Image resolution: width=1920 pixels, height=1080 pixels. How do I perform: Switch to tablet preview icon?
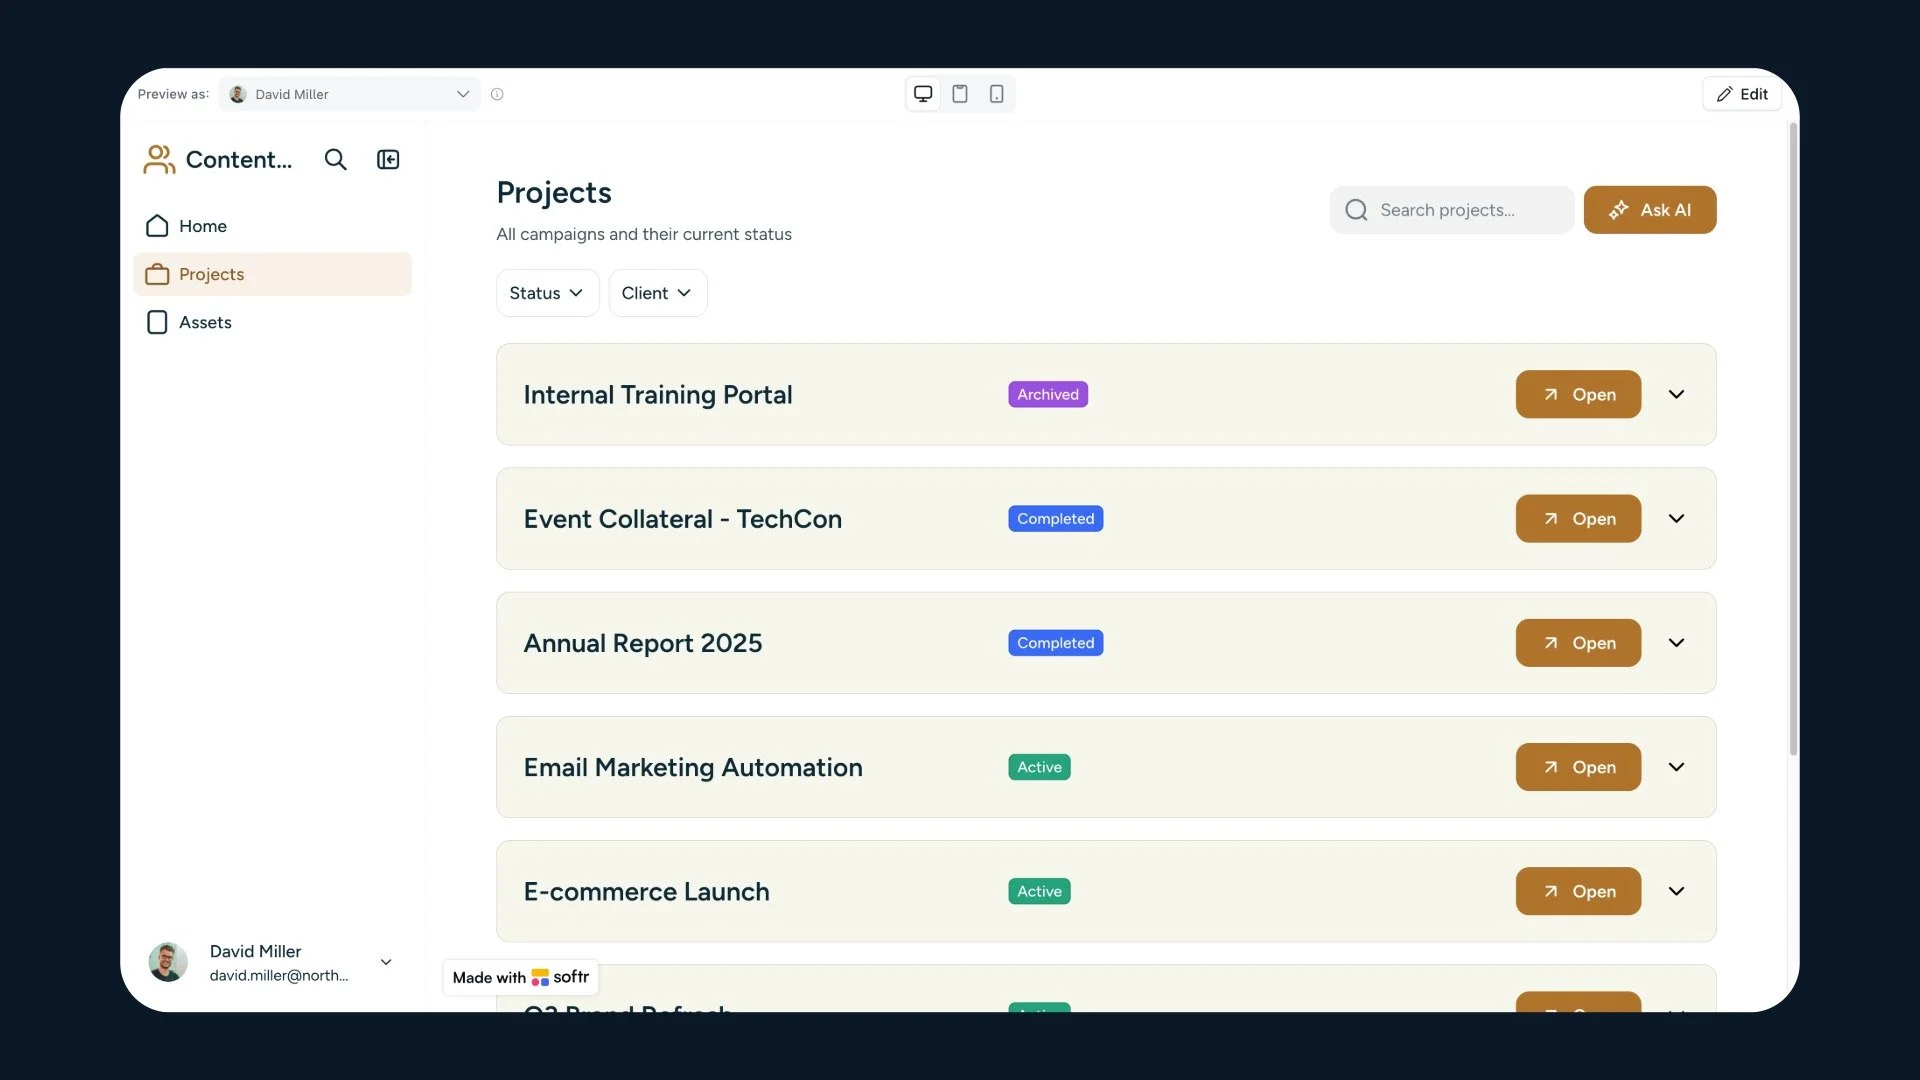pos(960,94)
